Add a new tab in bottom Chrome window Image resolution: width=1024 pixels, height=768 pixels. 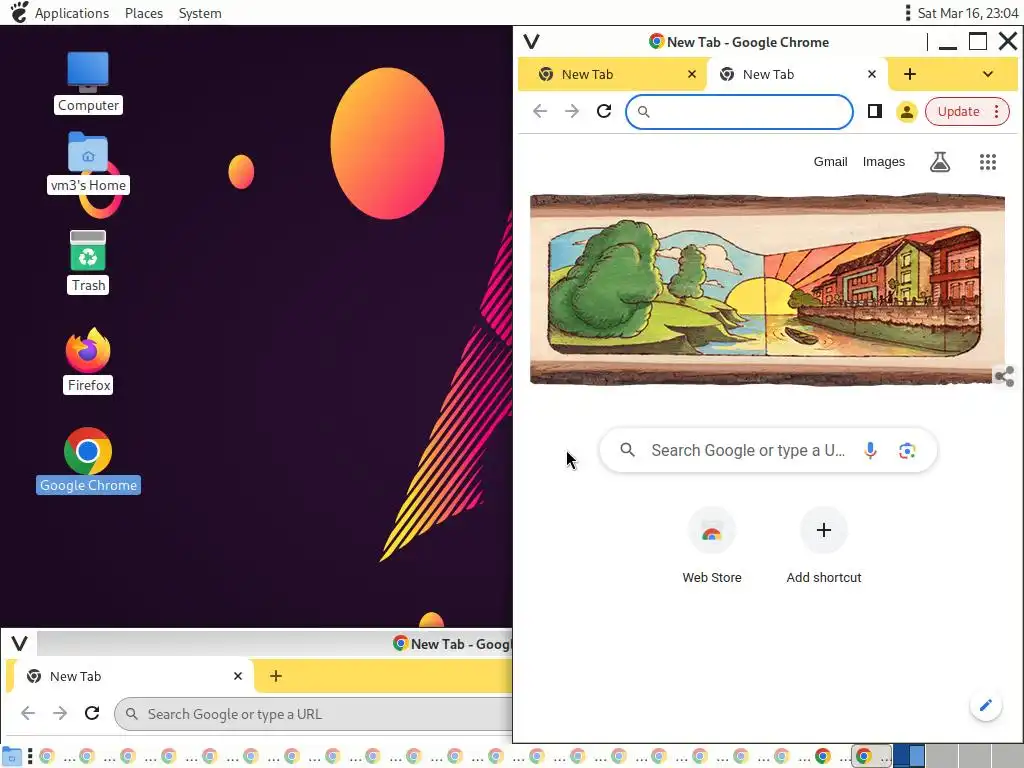276,676
